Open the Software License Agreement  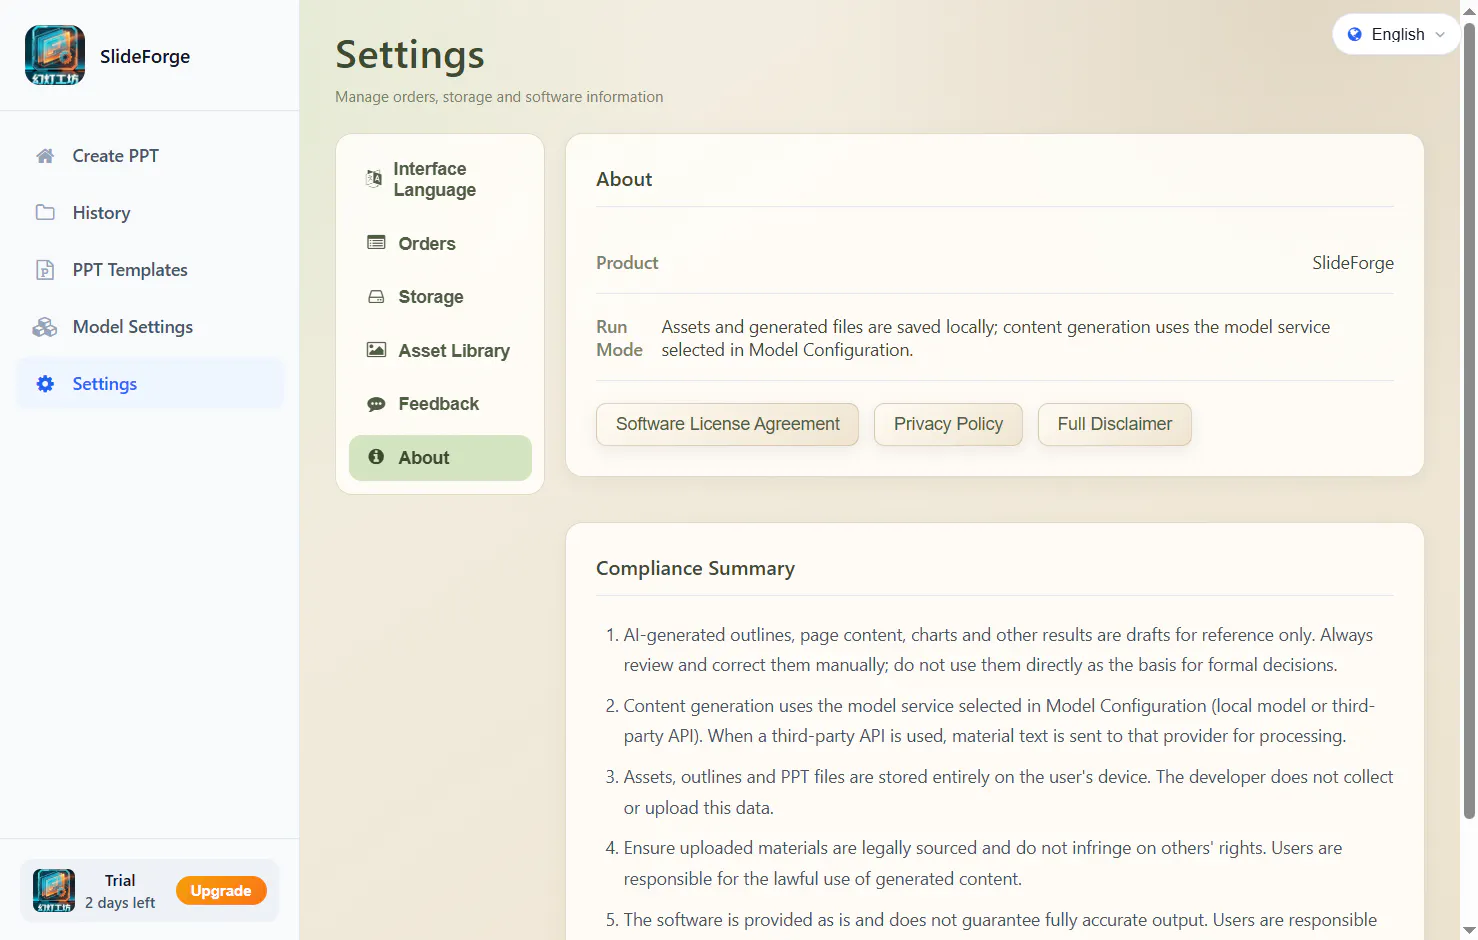[x=727, y=424]
